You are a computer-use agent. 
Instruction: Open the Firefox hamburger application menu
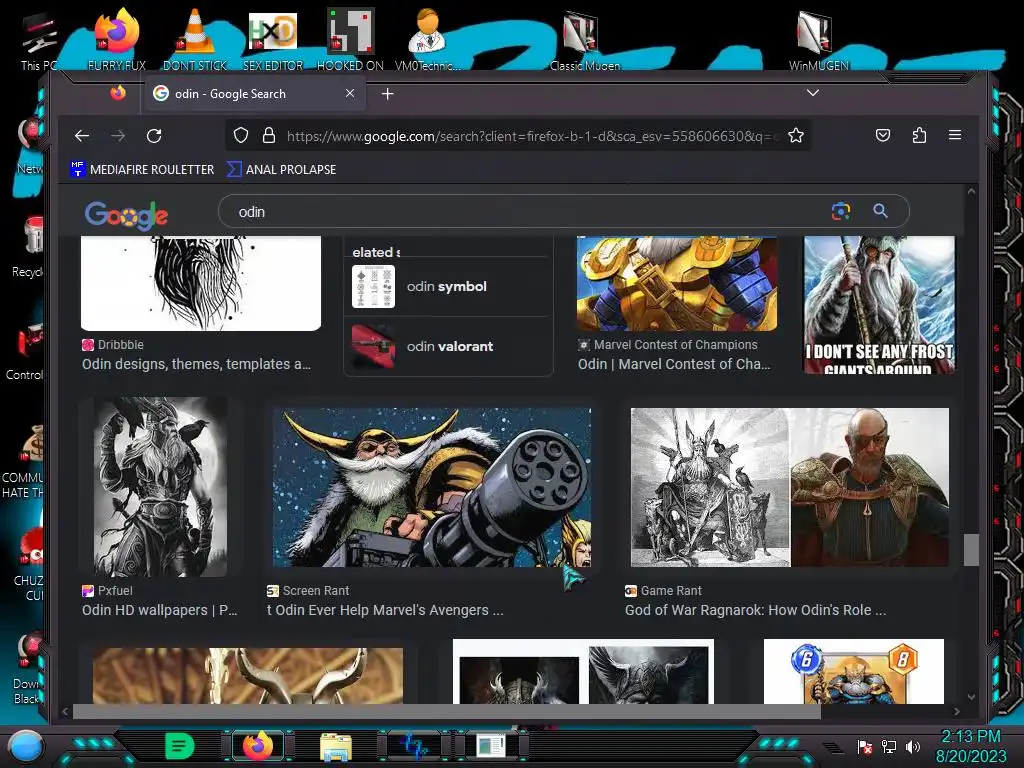955,135
